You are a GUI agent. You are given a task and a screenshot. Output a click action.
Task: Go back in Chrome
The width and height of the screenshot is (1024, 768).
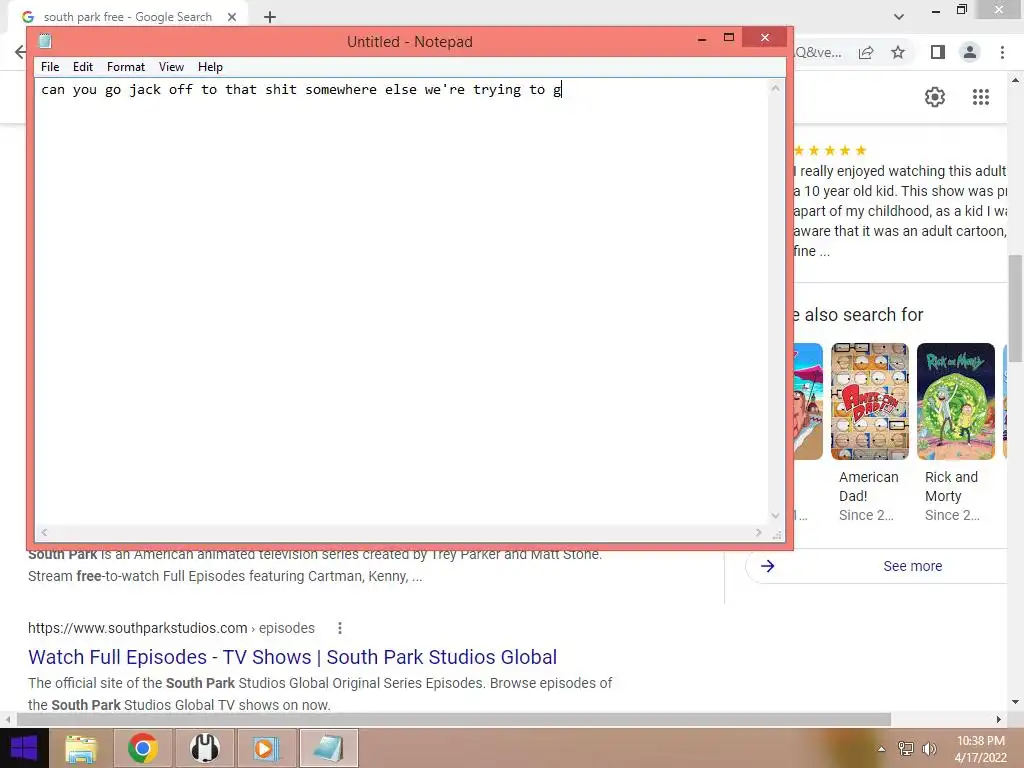(20, 52)
